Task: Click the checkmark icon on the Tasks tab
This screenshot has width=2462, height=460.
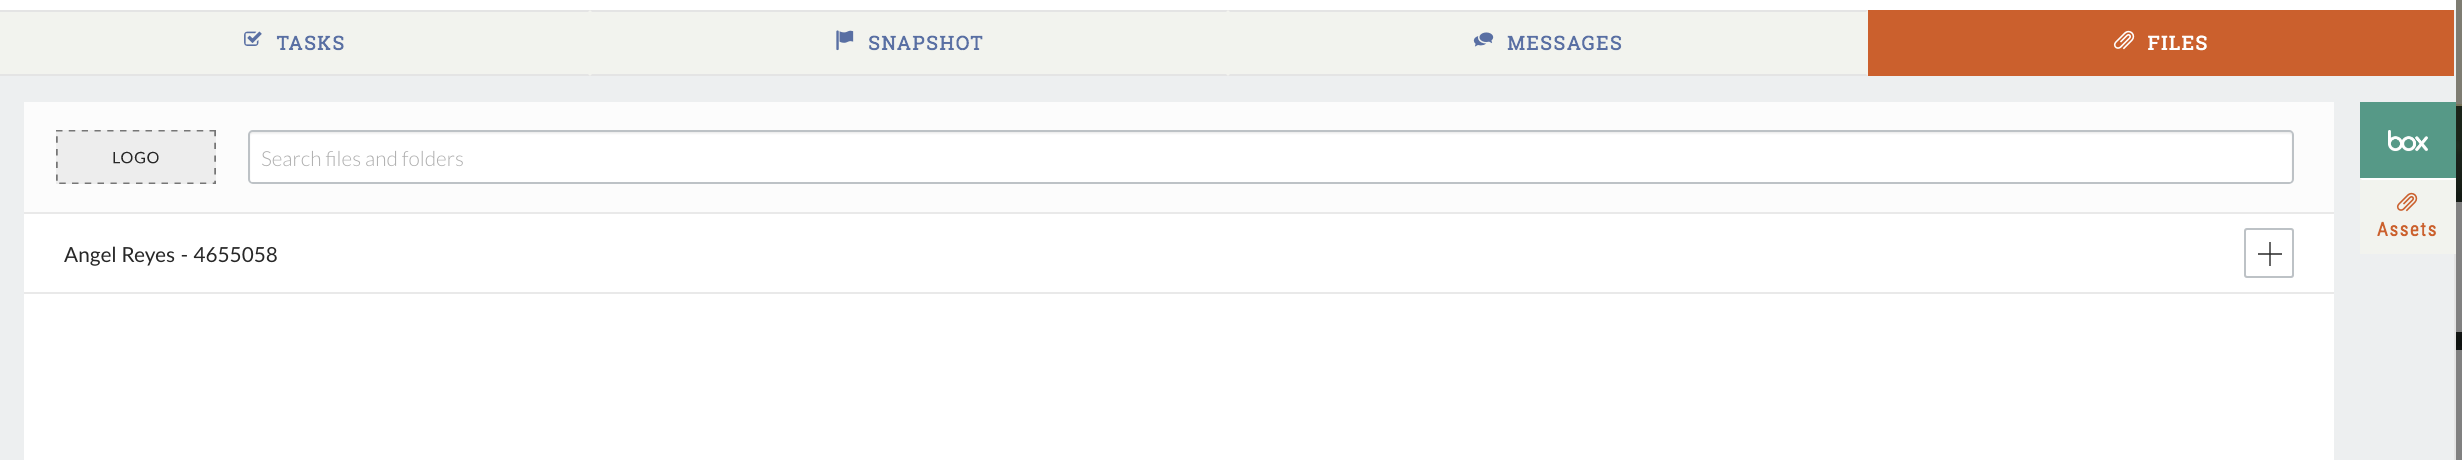Action: click(x=252, y=40)
